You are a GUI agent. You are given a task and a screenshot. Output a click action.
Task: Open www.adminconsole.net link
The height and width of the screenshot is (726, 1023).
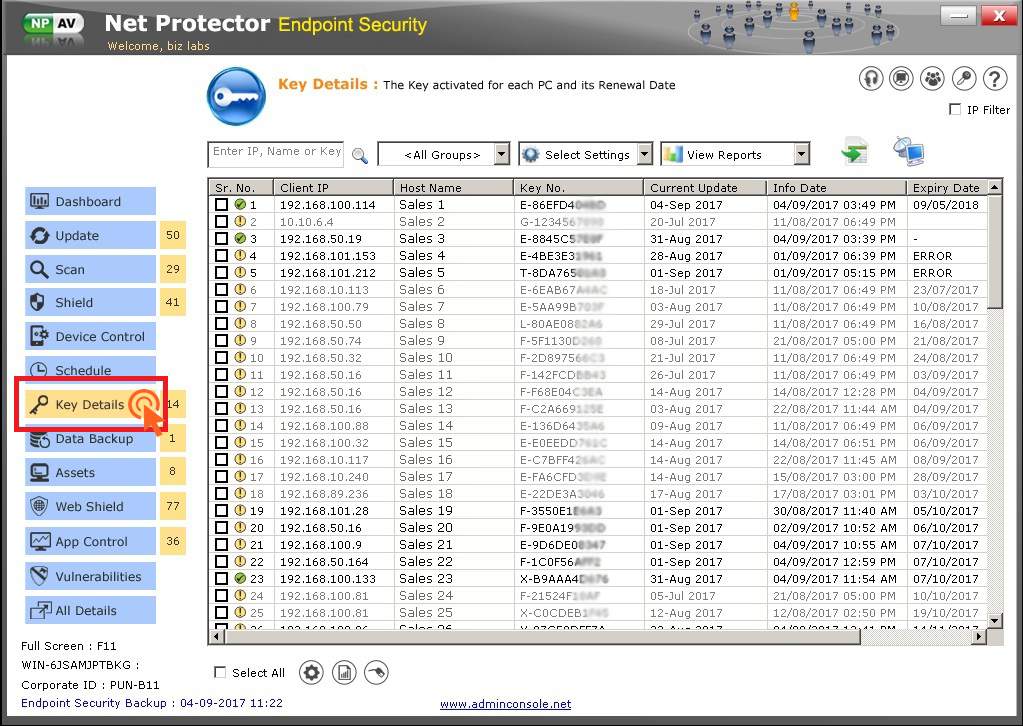(506, 704)
